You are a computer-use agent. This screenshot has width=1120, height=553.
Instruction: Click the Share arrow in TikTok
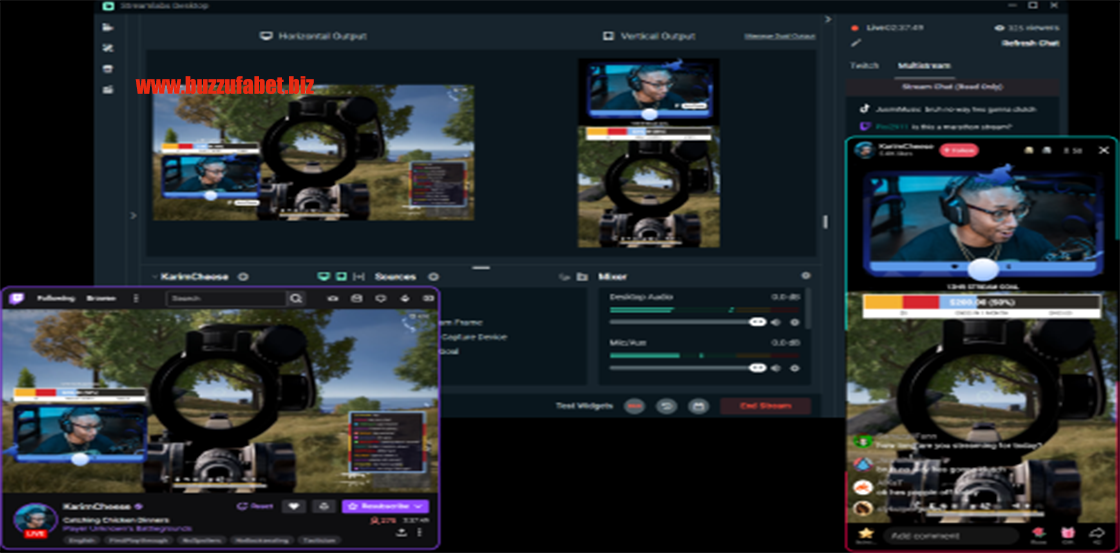click(x=1098, y=534)
